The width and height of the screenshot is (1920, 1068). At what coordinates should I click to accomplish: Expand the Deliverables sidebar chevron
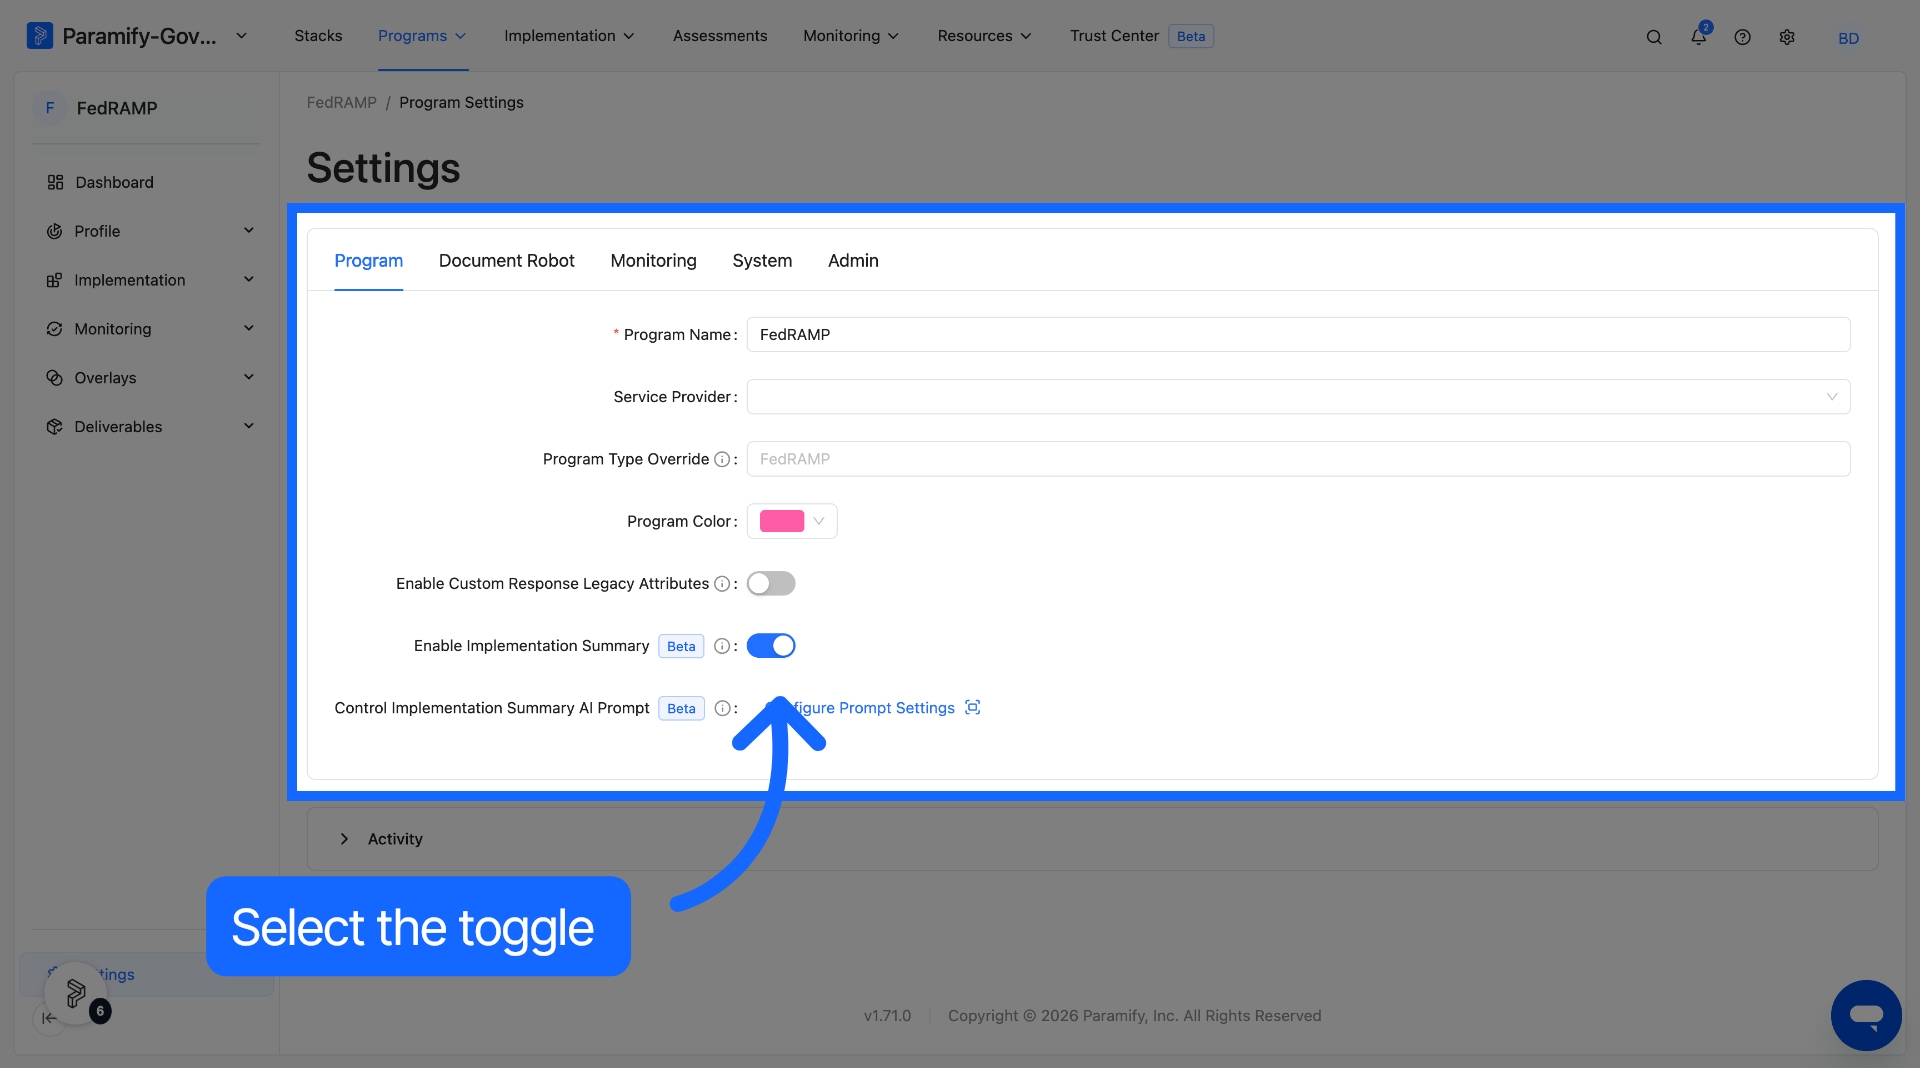[249, 426]
